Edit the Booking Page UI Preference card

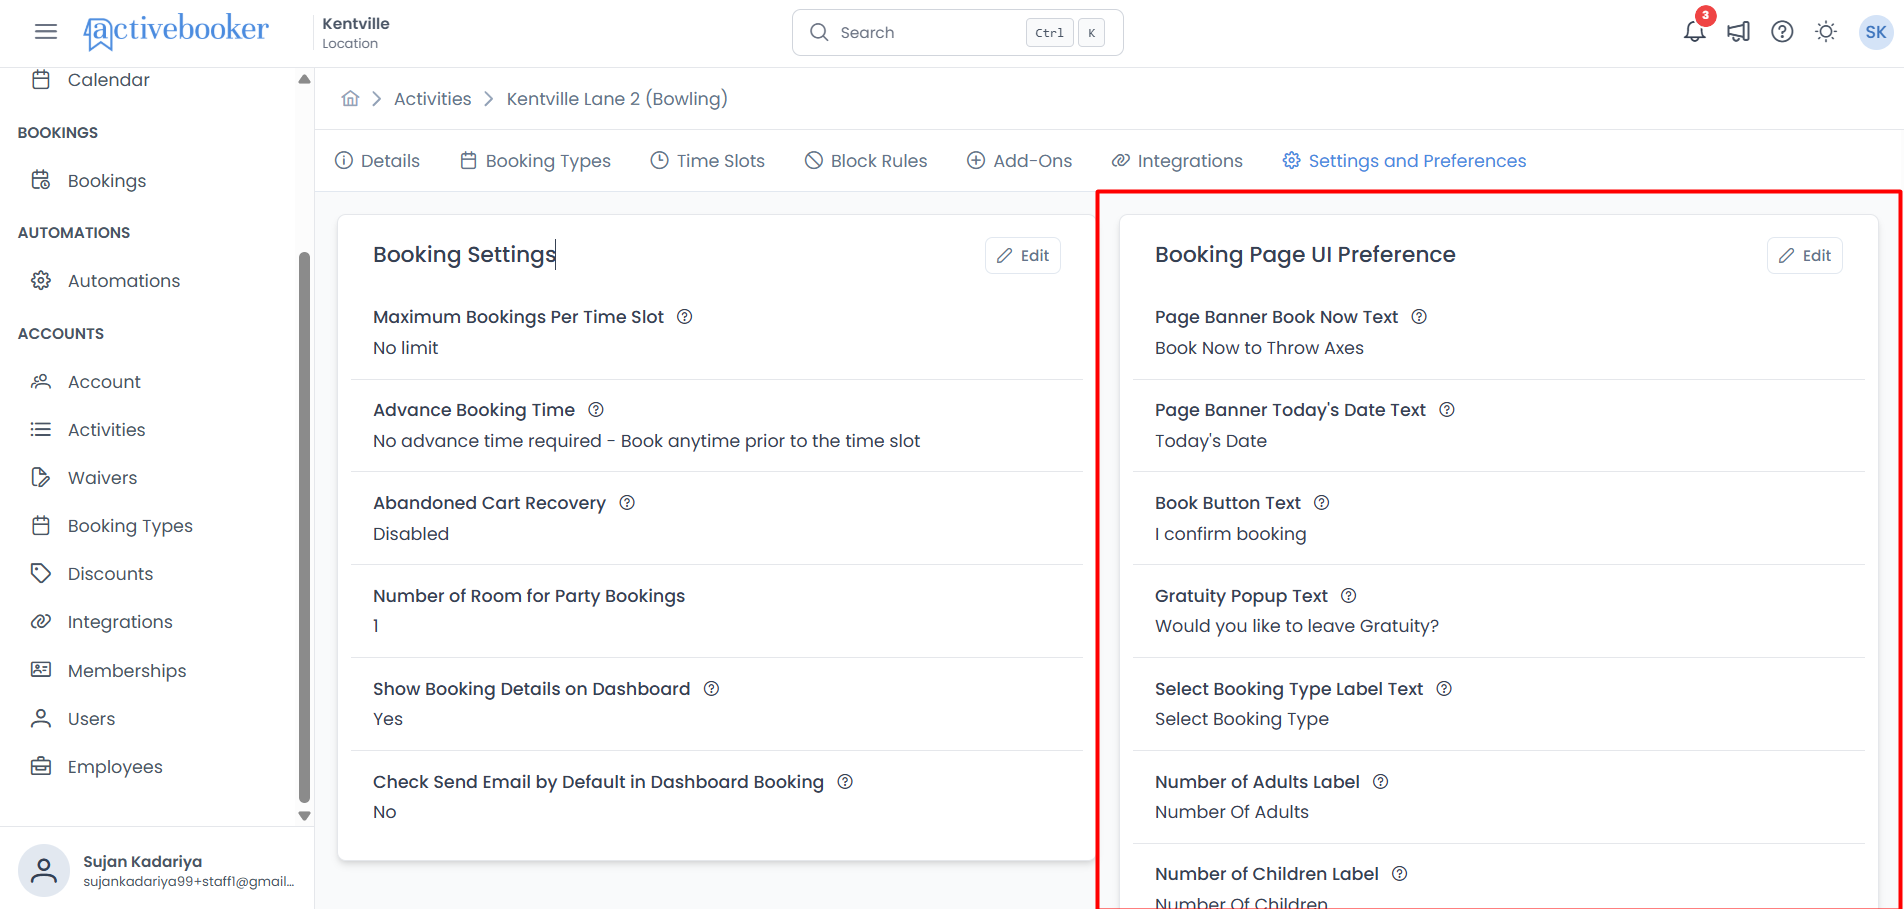tap(1805, 256)
